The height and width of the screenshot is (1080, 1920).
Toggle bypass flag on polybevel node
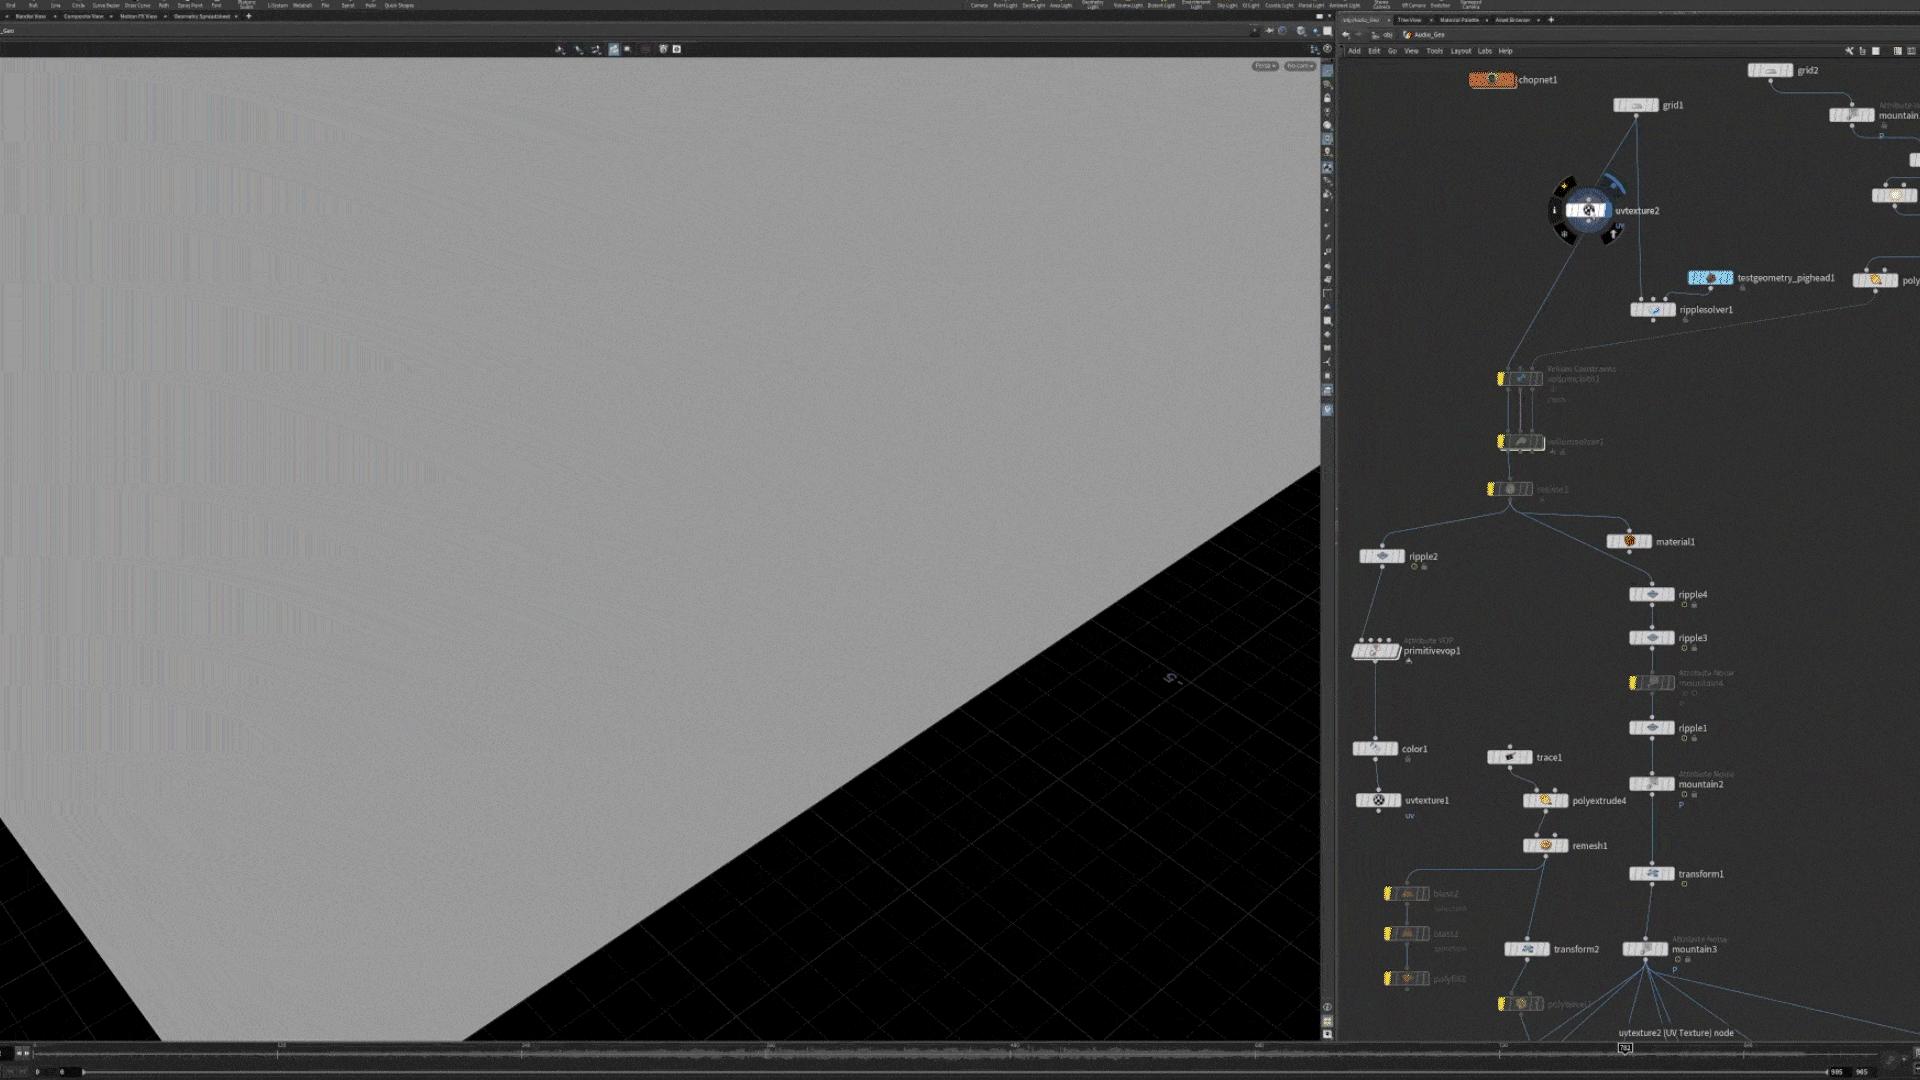click(x=1502, y=1004)
